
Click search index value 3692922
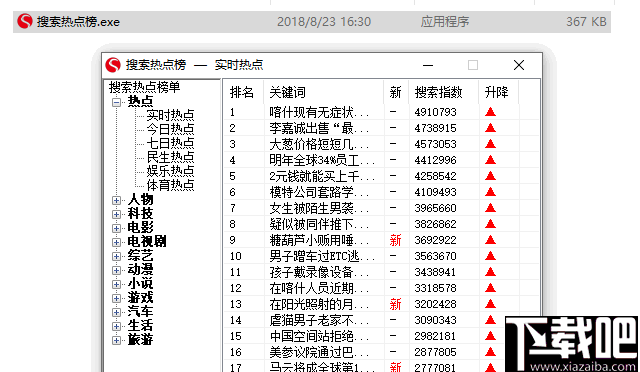[x=435, y=240]
